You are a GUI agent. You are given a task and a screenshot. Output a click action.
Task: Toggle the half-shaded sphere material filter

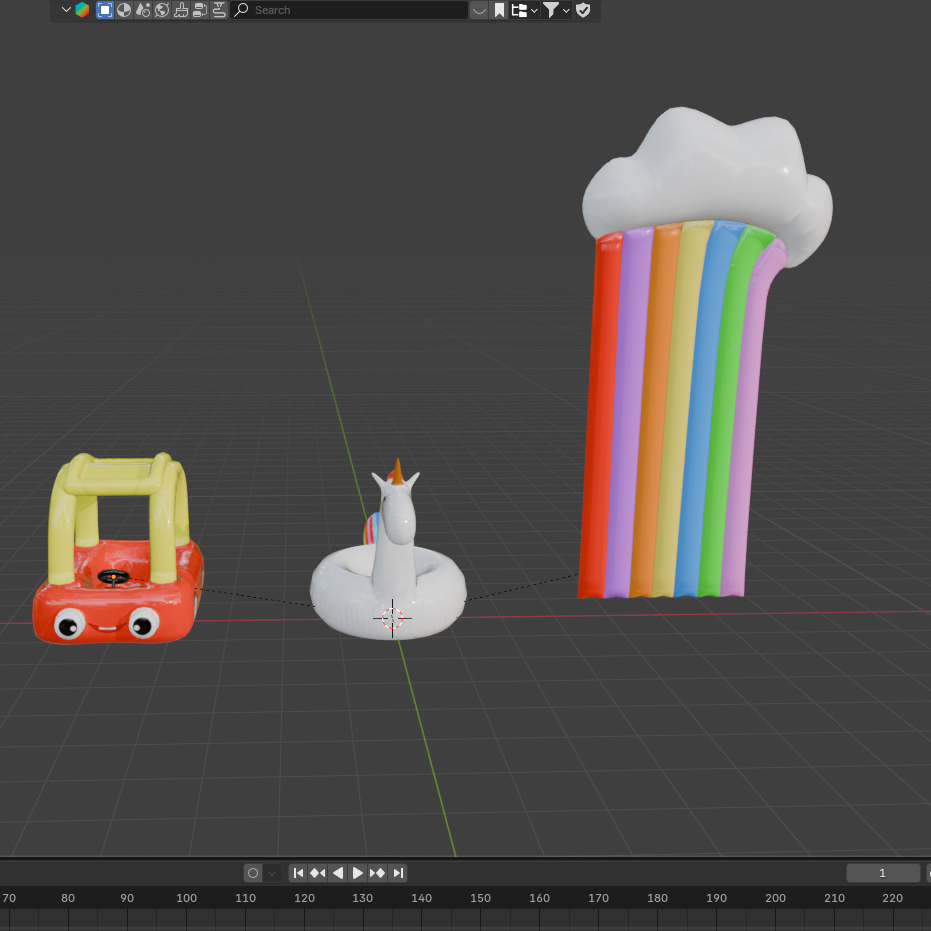[124, 10]
